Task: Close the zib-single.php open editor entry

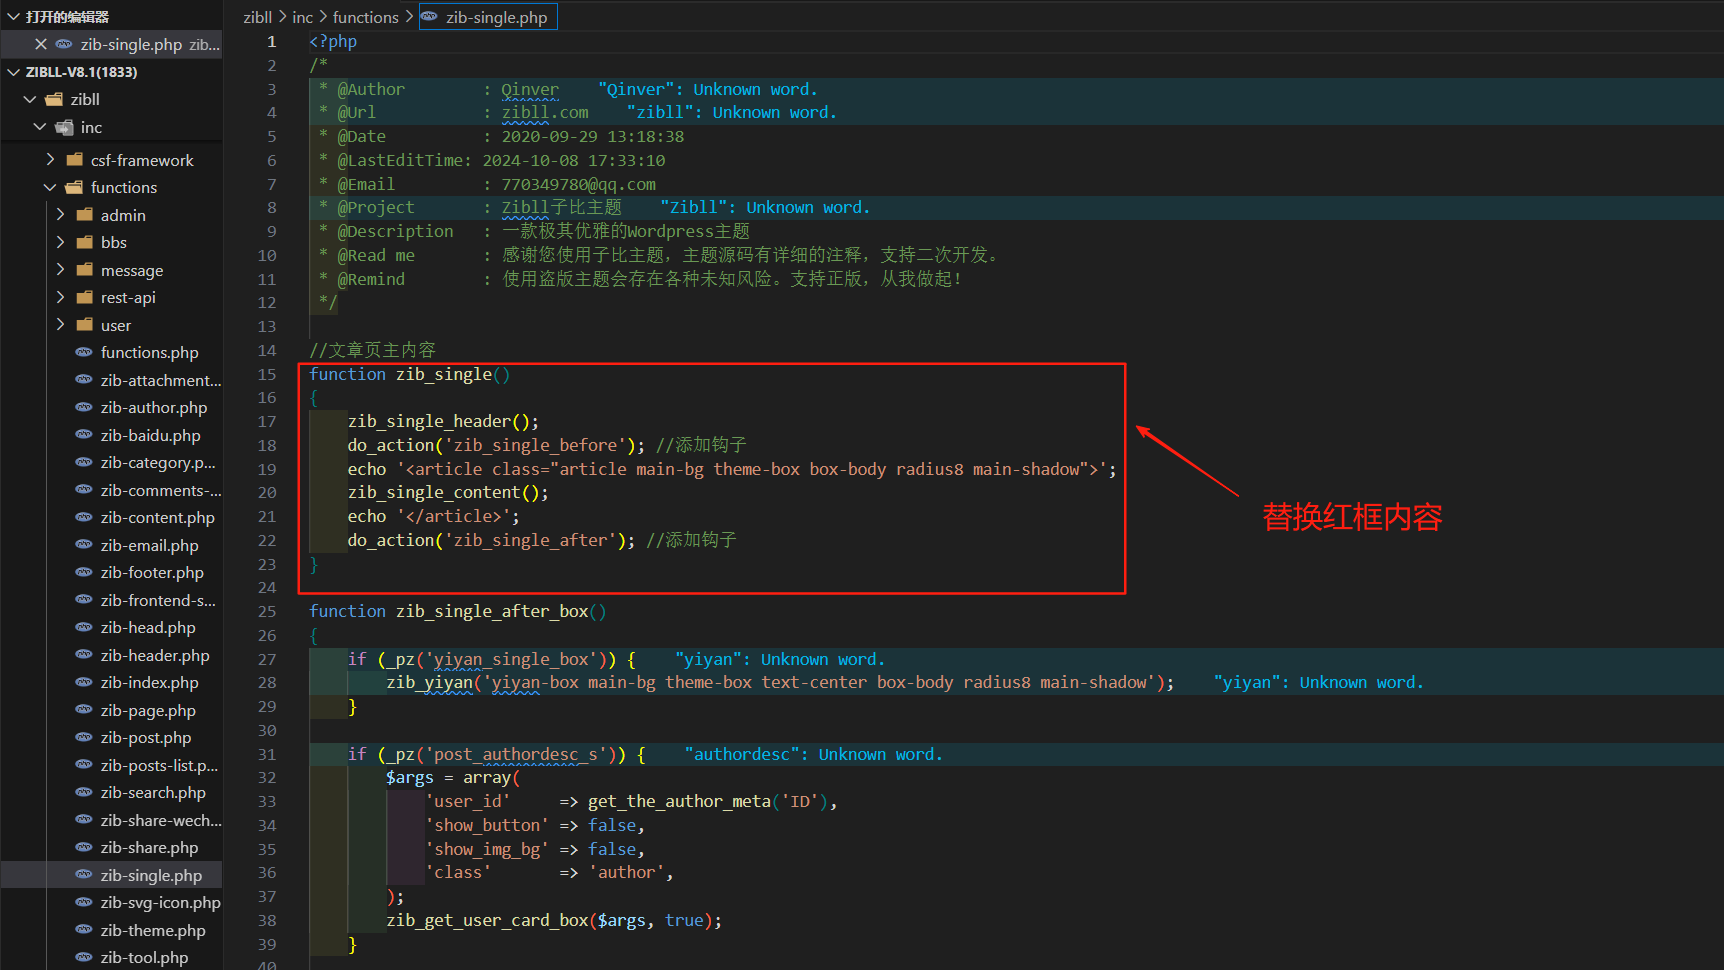Action: tap(41, 44)
